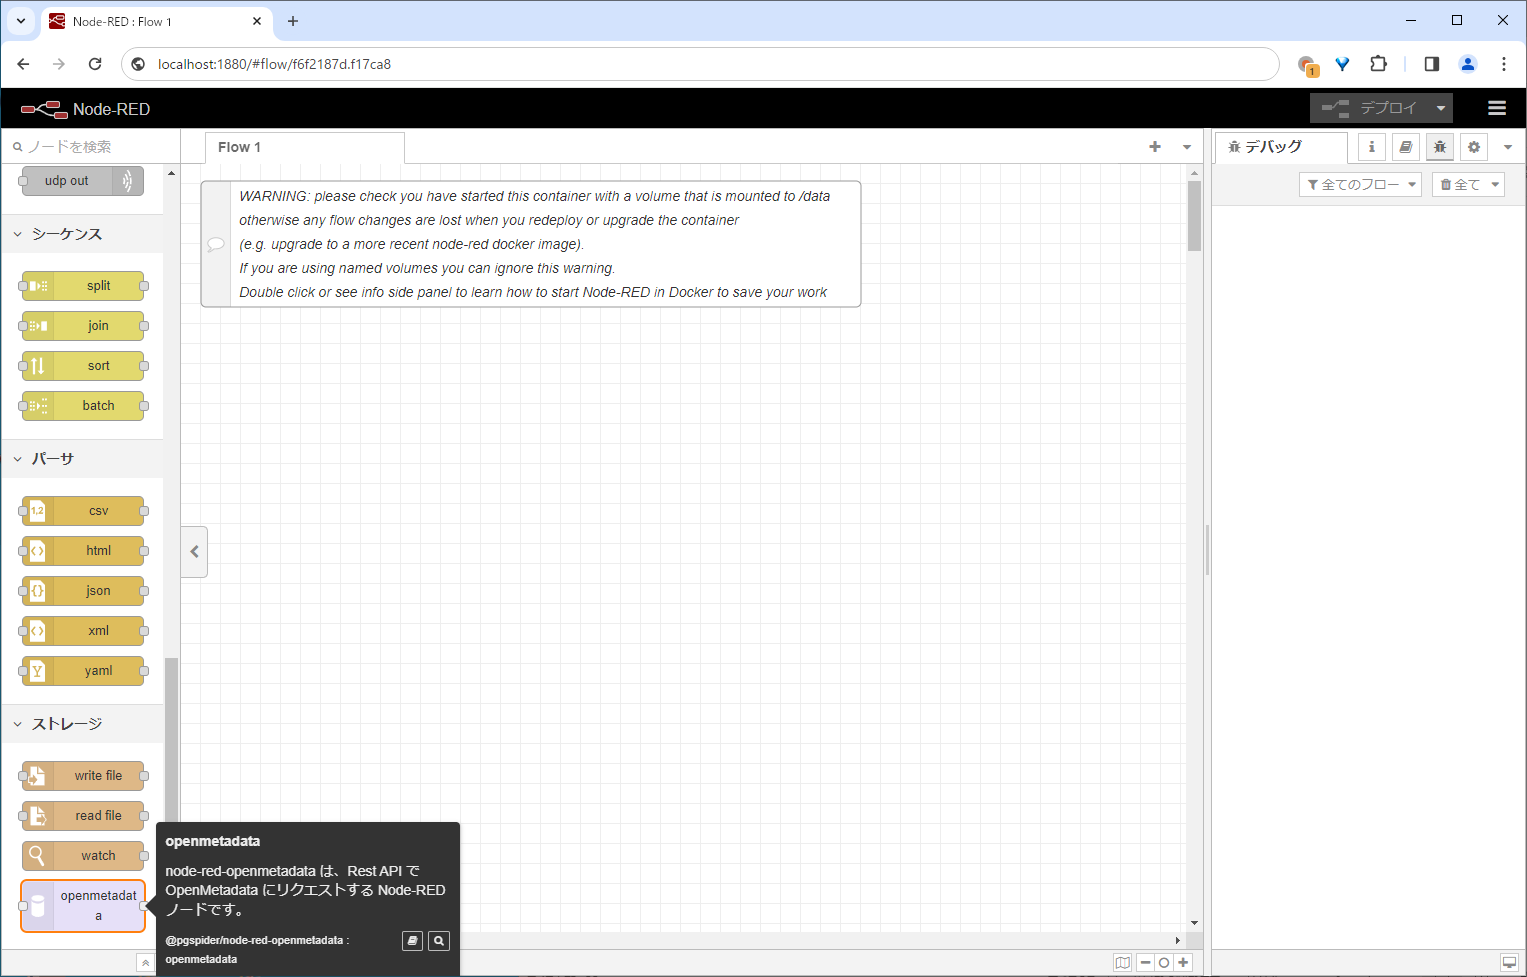Add a new flow with plus icon
Viewport: 1527px width, 977px height.
[x=1155, y=147]
